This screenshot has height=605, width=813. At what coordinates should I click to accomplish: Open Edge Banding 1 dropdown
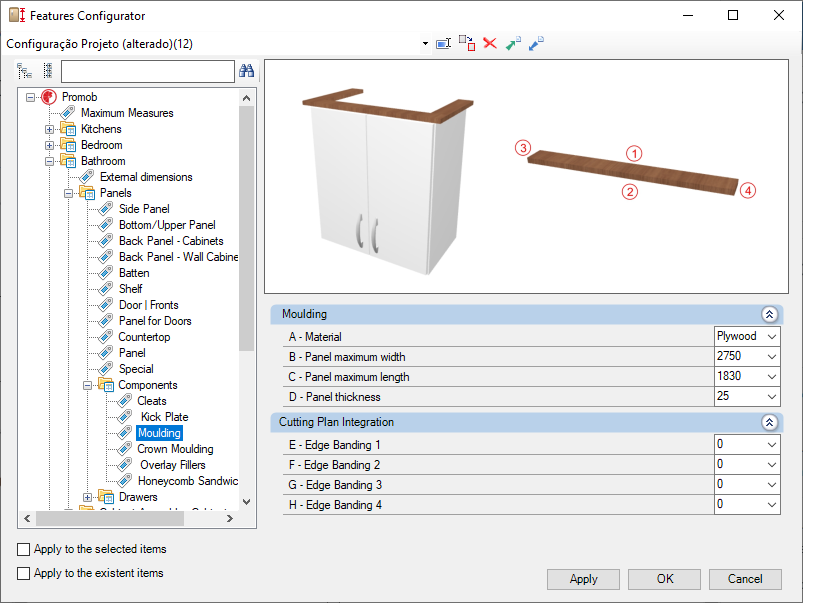pos(772,445)
